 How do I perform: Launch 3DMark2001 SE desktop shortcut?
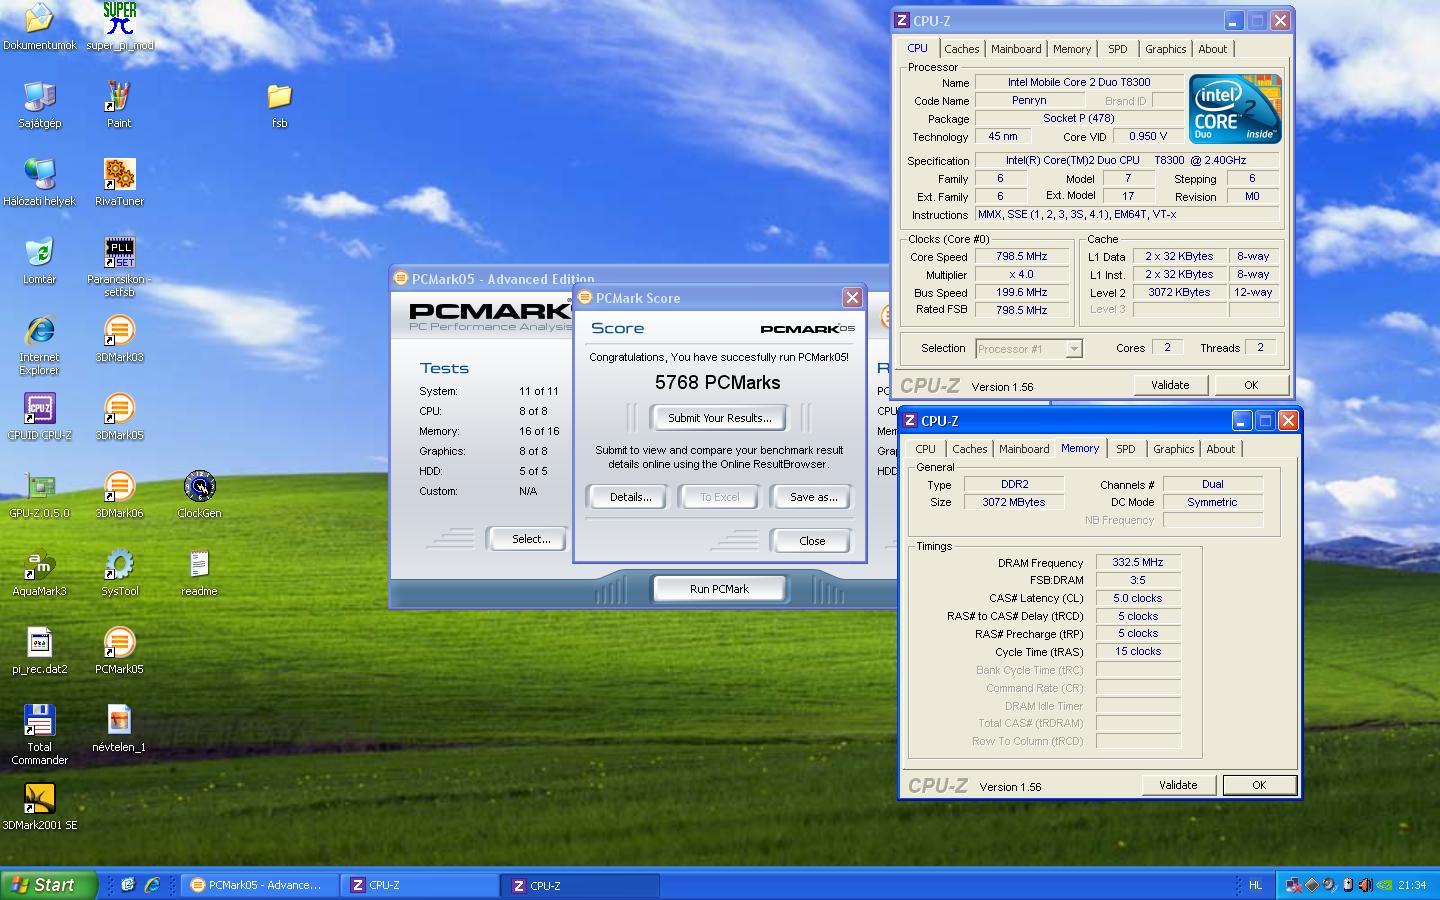[39, 806]
